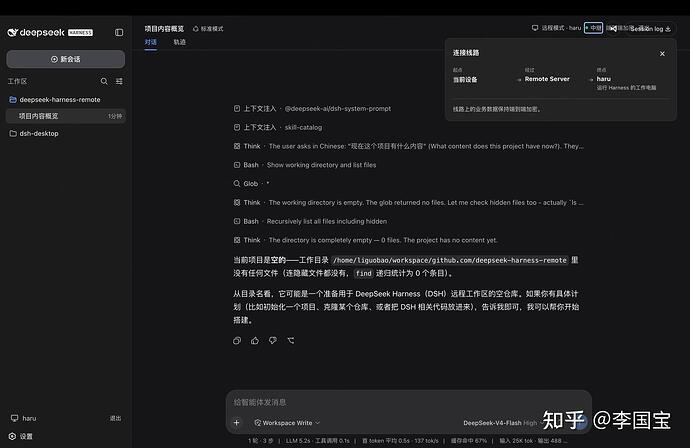Click Remote Server in the connection route
Screen dimensions: 690x448
tap(547, 79)
